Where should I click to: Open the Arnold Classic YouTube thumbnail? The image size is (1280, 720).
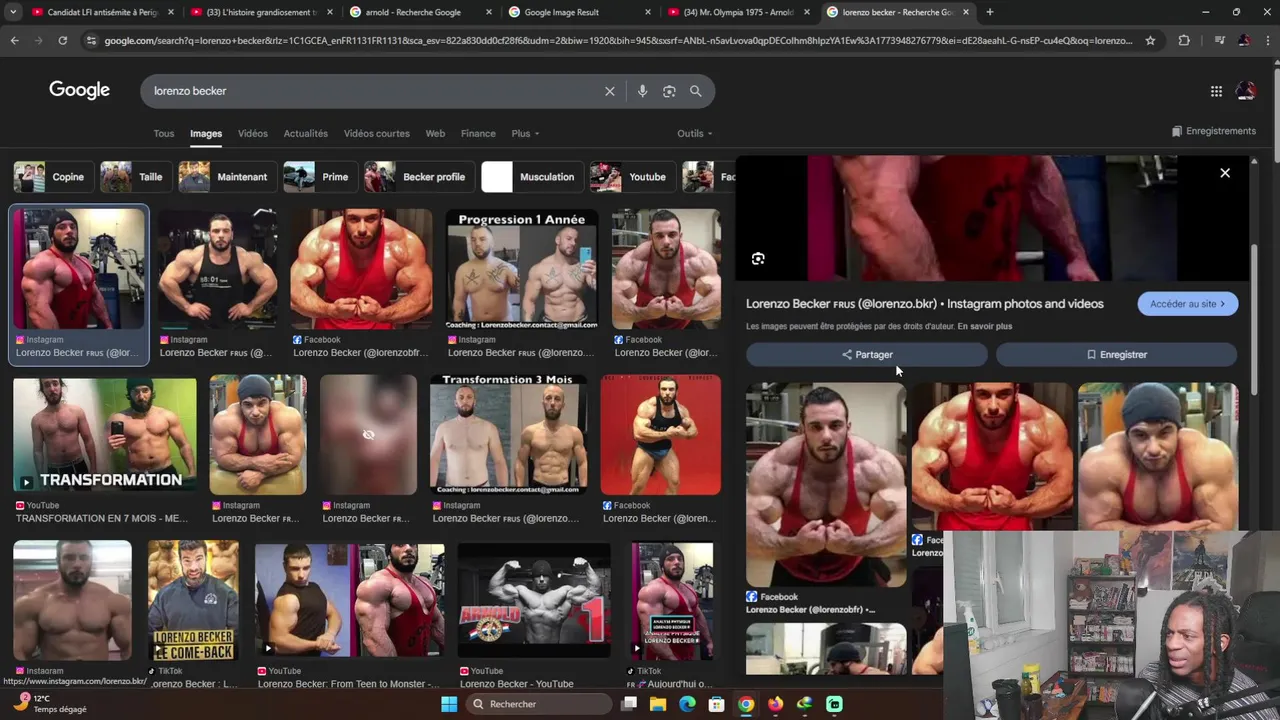click(x=534, y=600)
